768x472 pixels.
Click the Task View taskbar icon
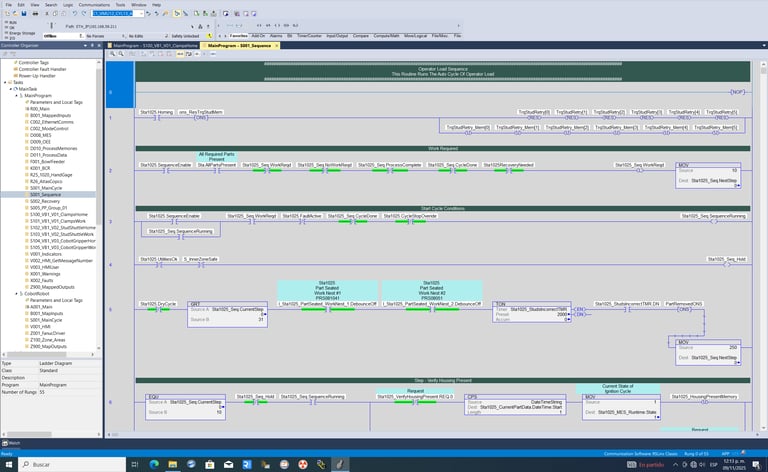click(135, 464)
